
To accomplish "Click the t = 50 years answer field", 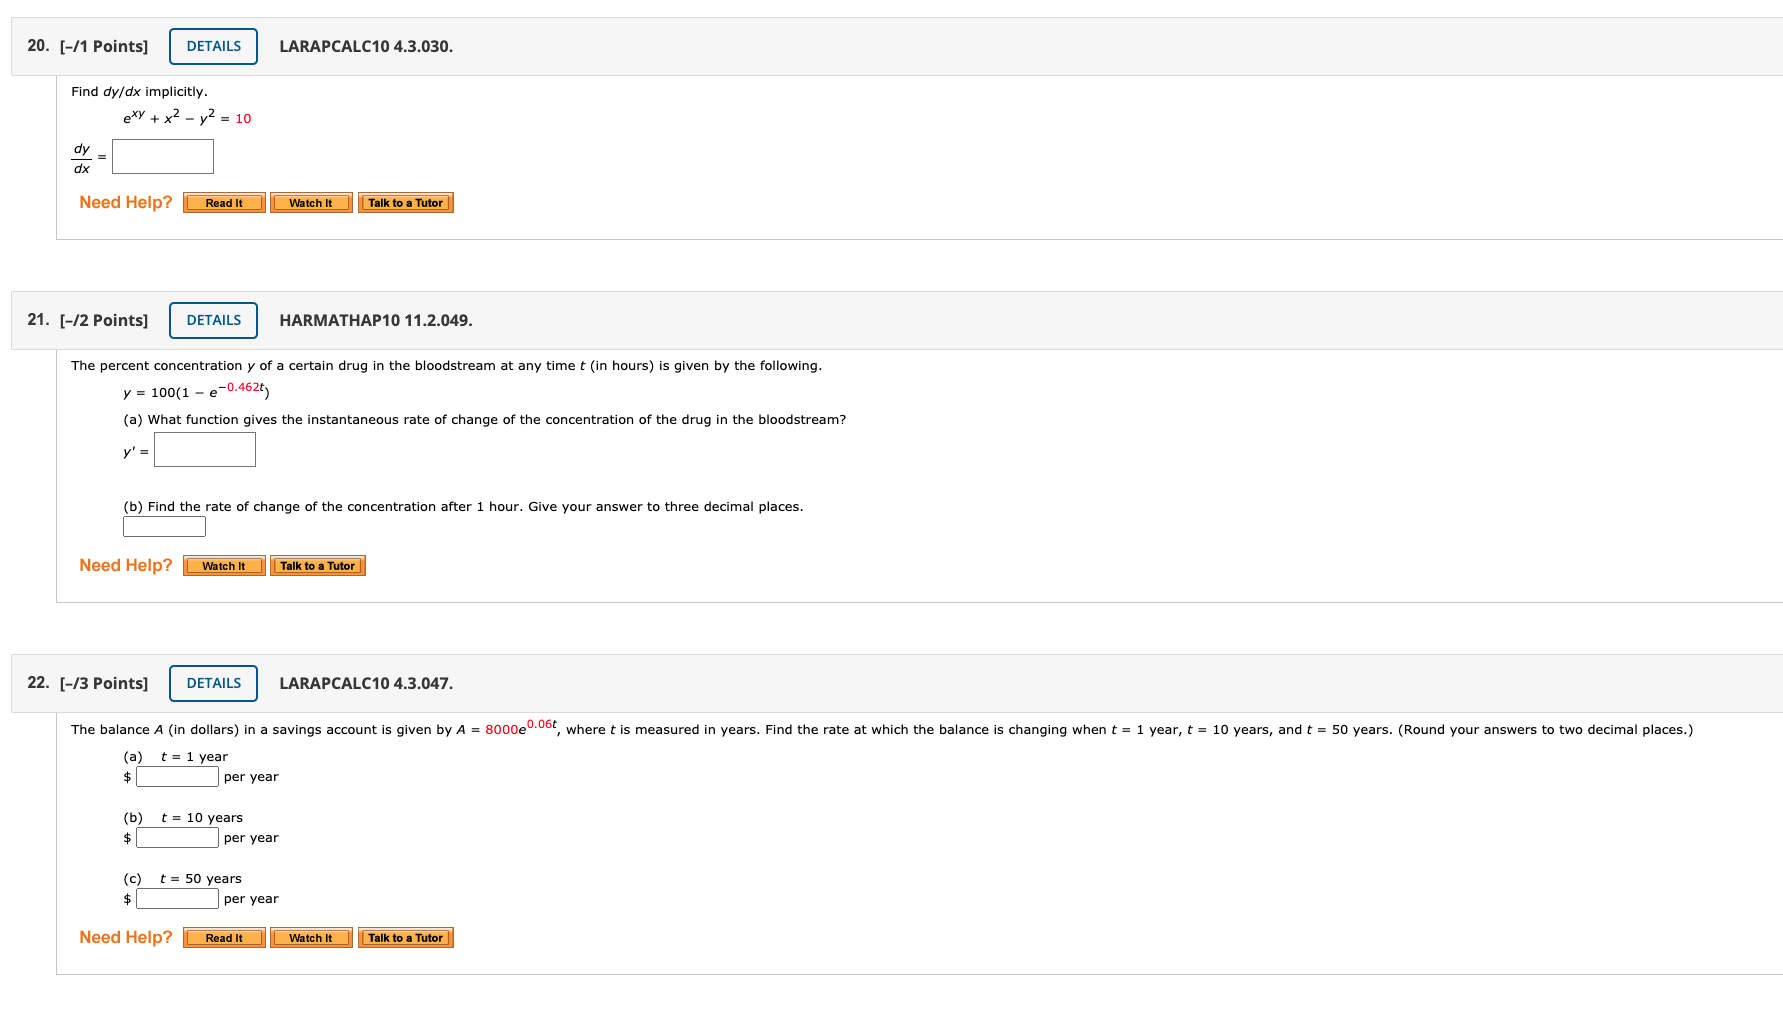I will [177, 899].
